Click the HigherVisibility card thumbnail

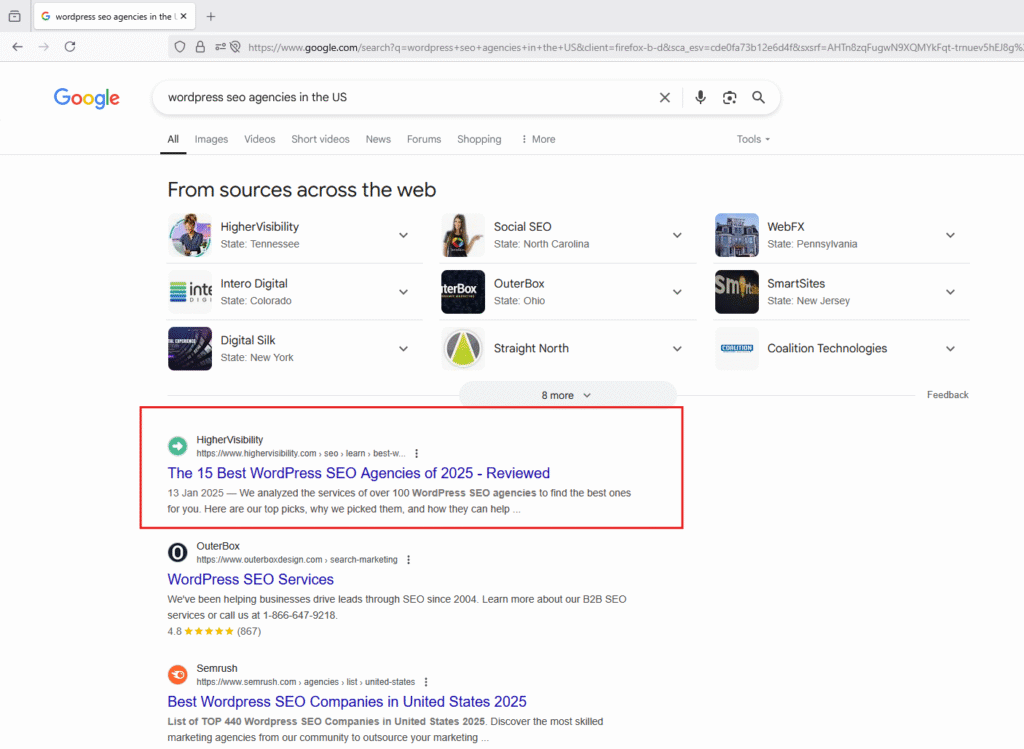click(190, 235)
